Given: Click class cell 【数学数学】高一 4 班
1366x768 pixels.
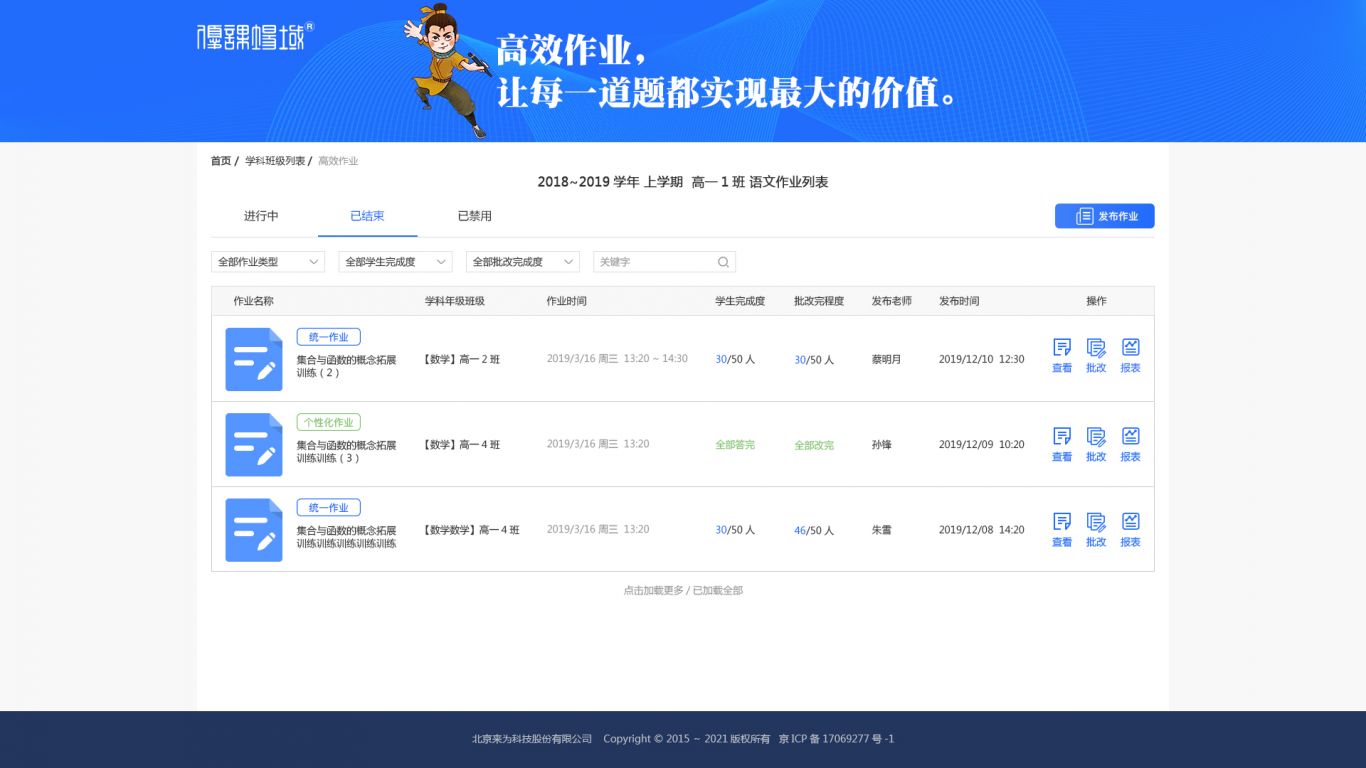Looking at the screenshot, I should [470, 530].
